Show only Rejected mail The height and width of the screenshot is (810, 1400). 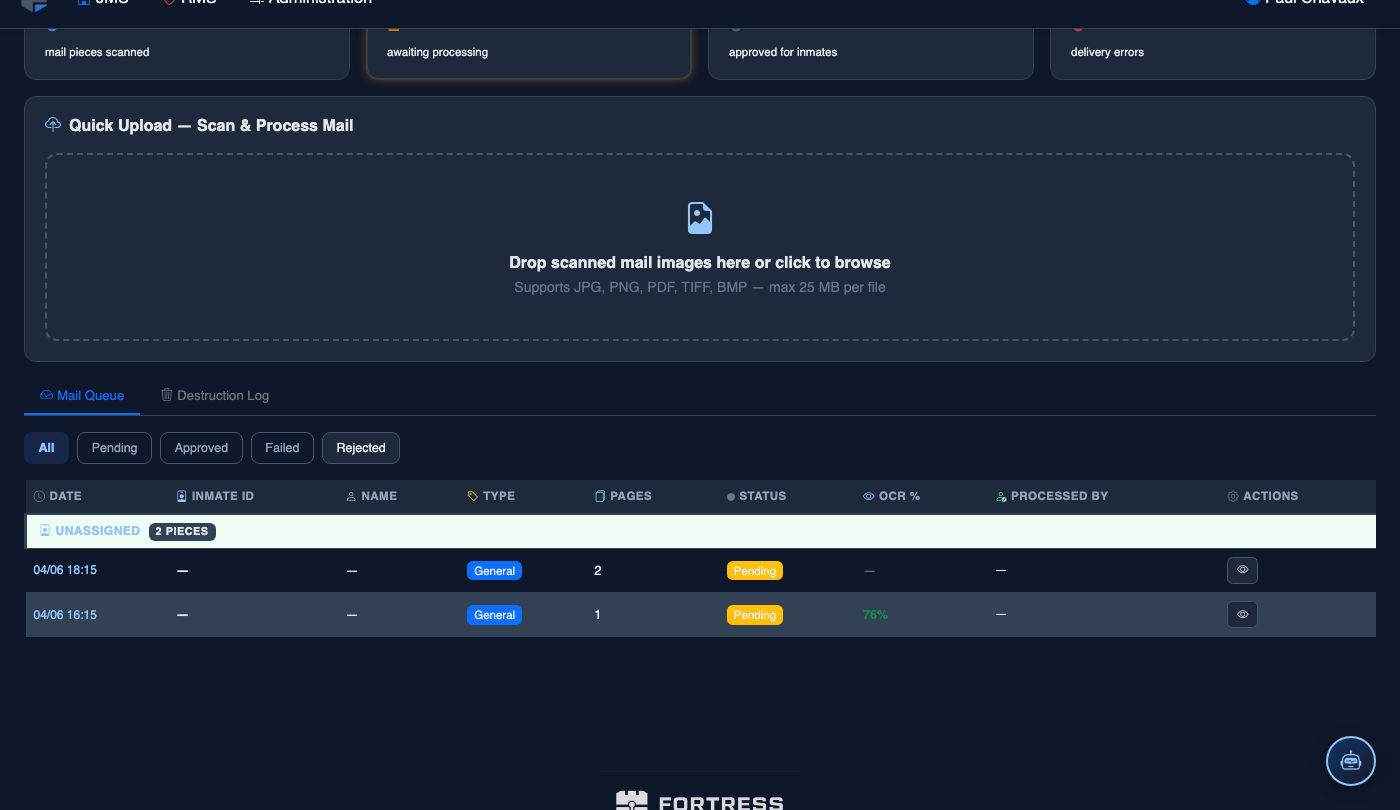[x=361, y=448]
